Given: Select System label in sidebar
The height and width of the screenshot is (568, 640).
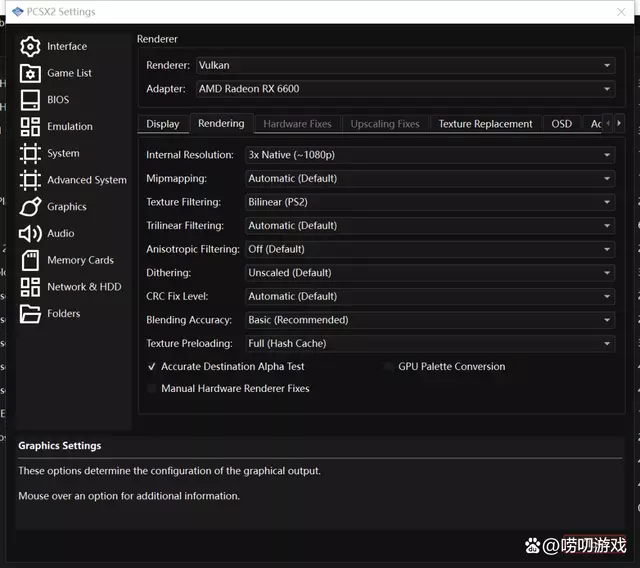Looking at the screenshot, I should pyautogui.click(x=63, y=153).
